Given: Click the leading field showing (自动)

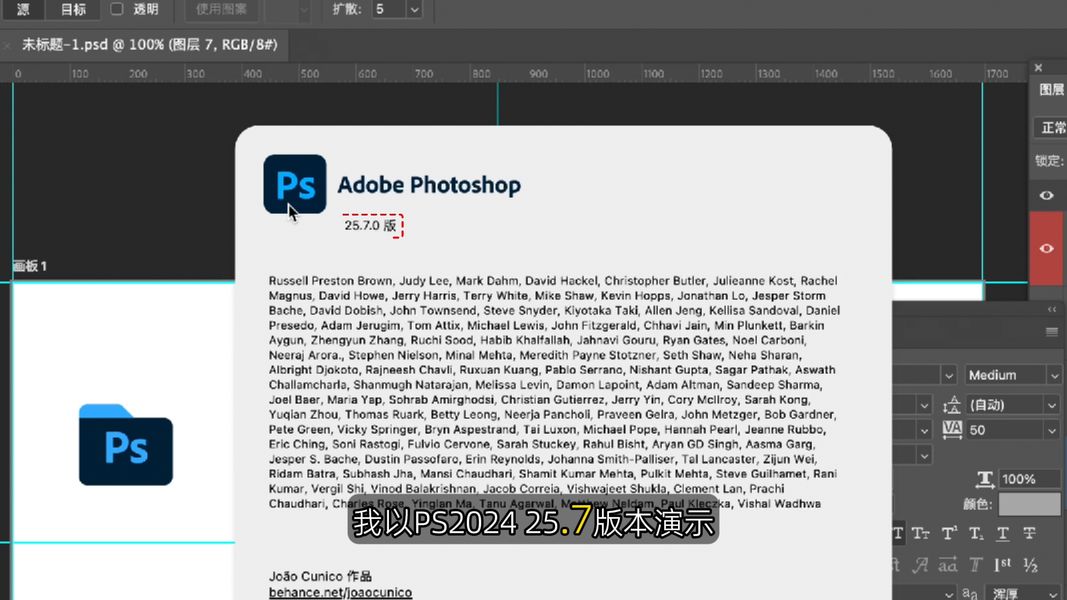Looking at the screenshot, I should click(1005, 405).
